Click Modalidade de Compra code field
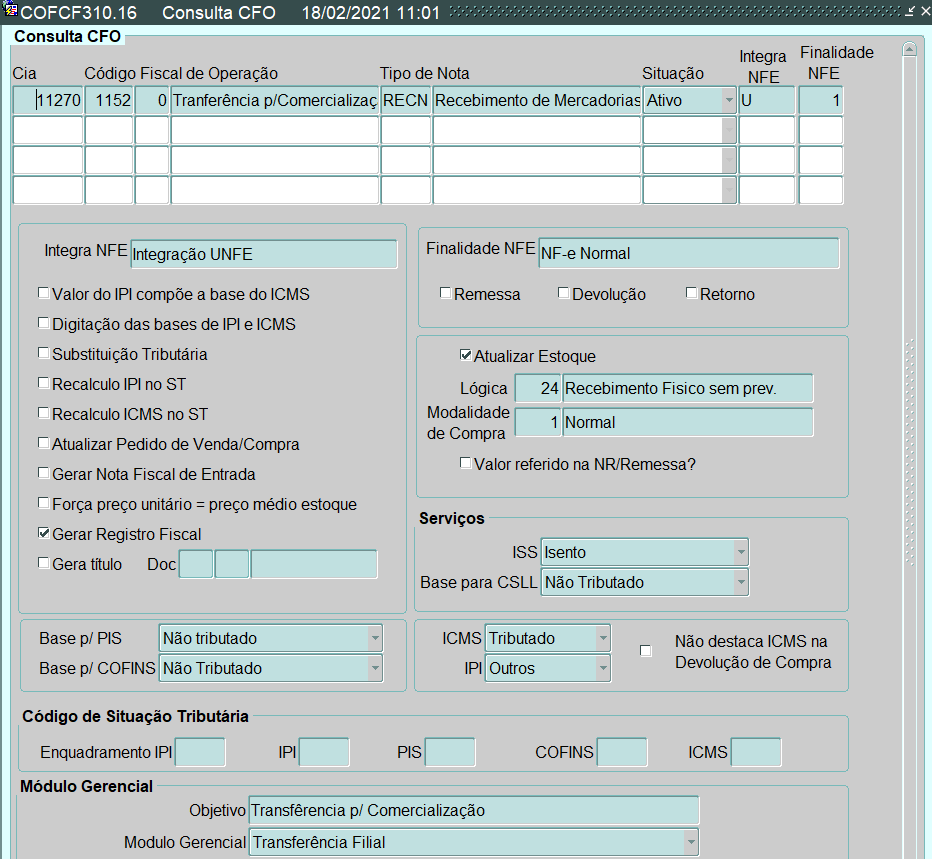932x859 pixels. [x=537, y=422]
